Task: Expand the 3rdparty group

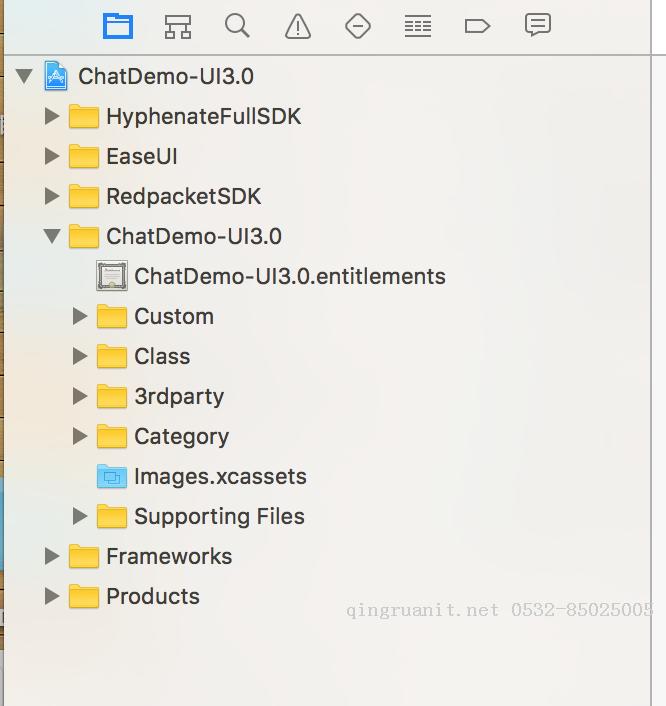Action: coord(80,396)
